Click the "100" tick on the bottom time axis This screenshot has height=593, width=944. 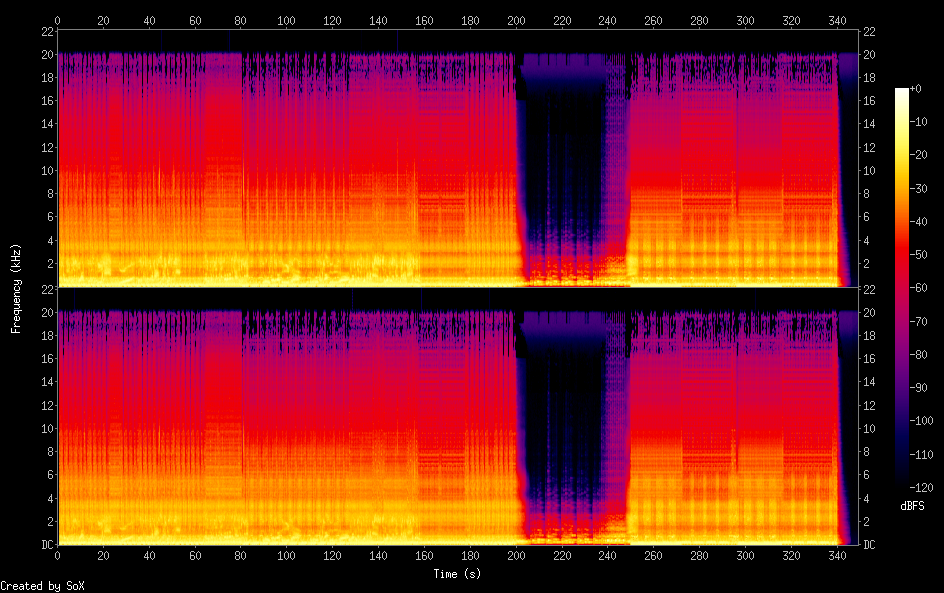click(286, 555)
